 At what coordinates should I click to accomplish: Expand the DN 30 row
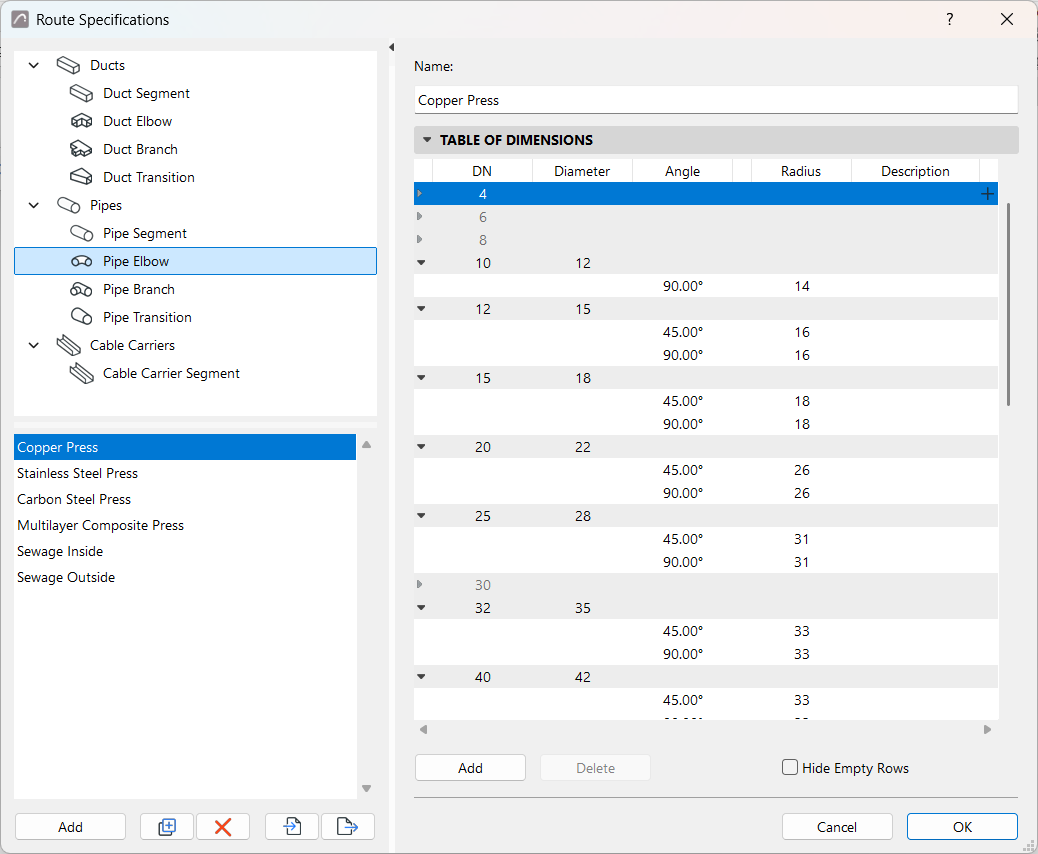coord(420,585)
